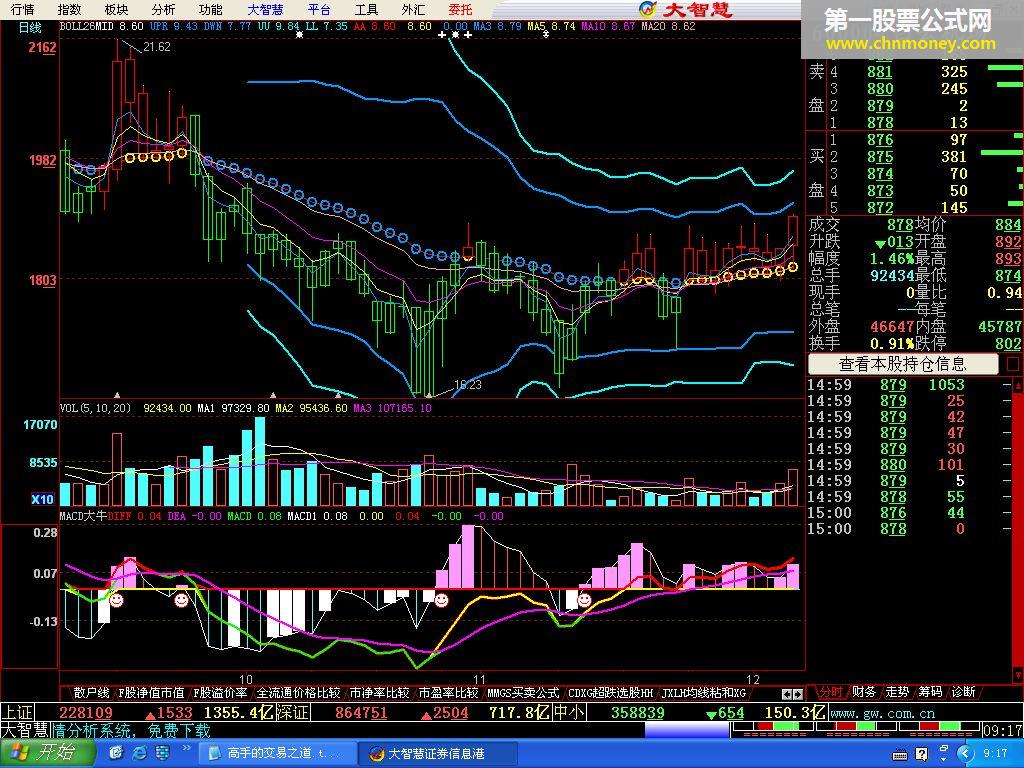1024x768 pixels.
Task: Launch Internet Explorer from quick launch
Action: click(x=140, y=754)
